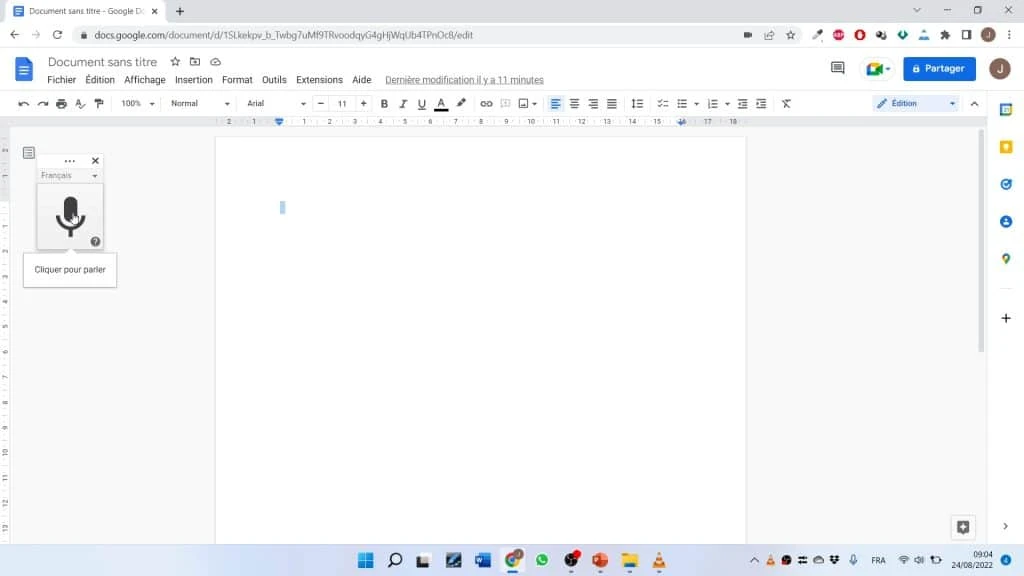Open line and paragraph spacing
Screen dimensions: 1024x576
tap(637, 104)
